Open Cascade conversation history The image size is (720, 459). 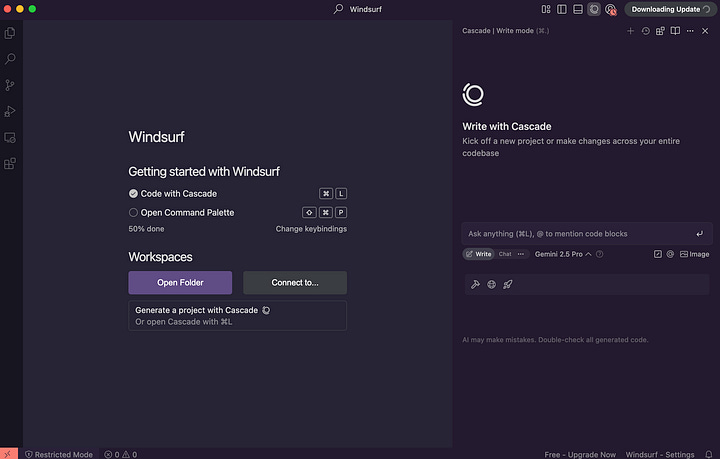[646, 31]
